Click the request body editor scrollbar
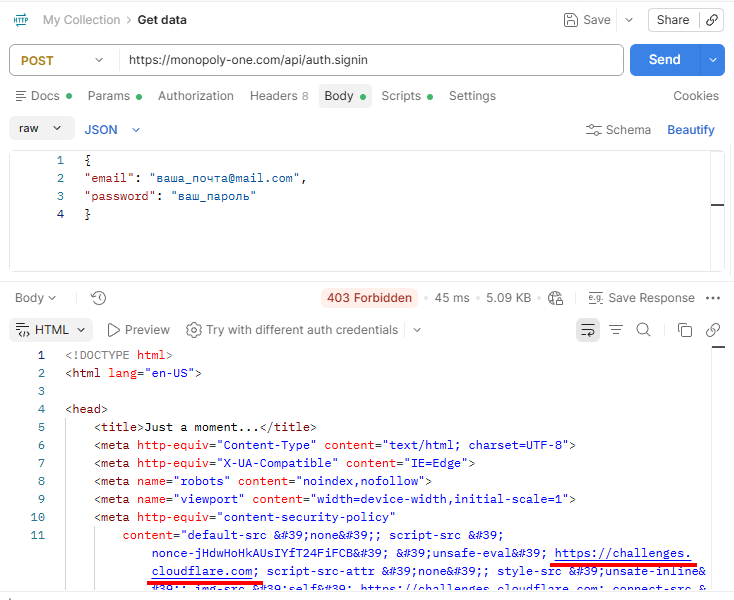Image resolution: width=734 pixels, height=600 pixels. (x=718, y=211)
